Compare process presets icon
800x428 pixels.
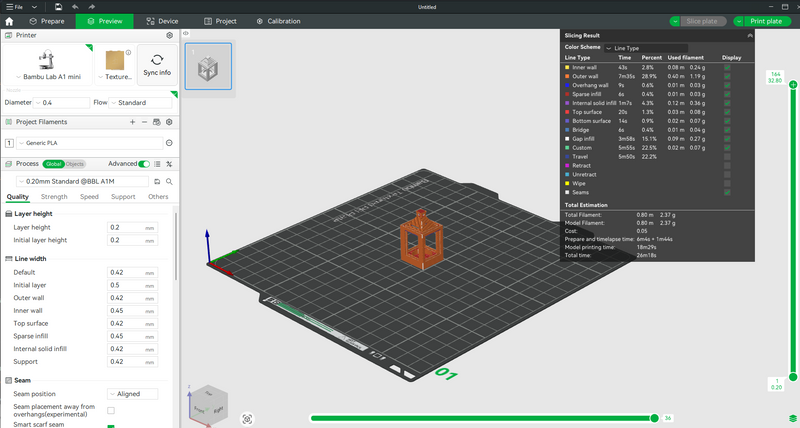pyautogui.click(x=169, y=164)
